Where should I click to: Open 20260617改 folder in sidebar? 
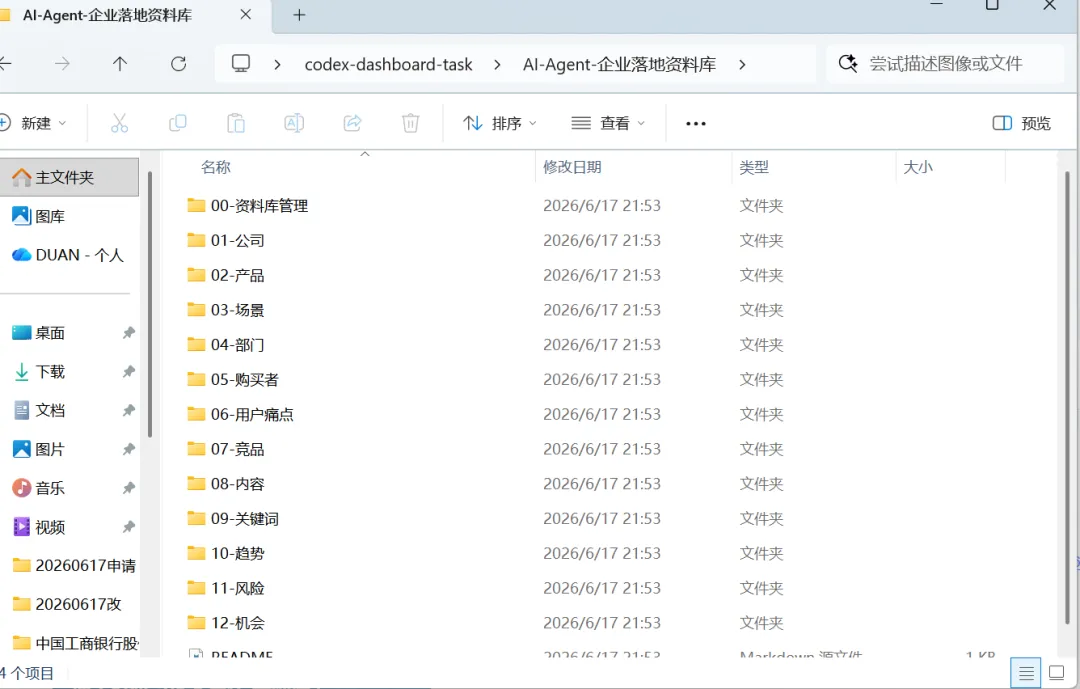(x=69, y=604)
